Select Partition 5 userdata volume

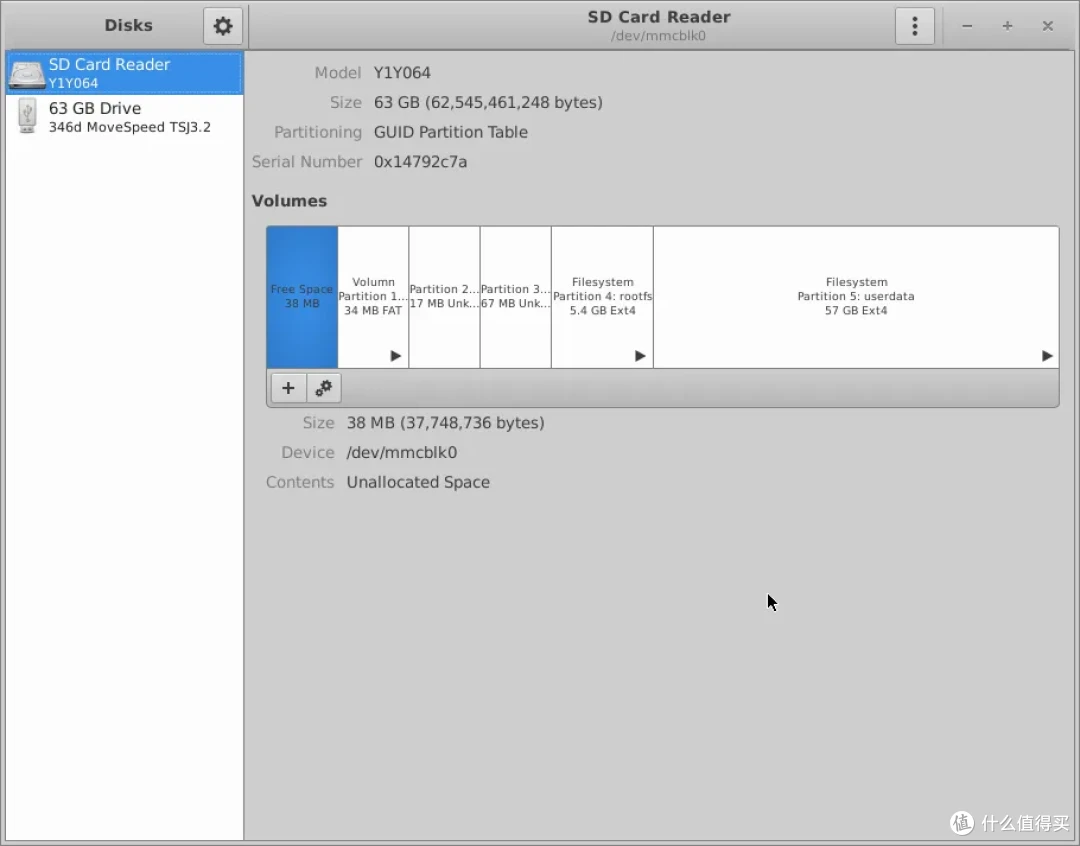tap(856, 297)
